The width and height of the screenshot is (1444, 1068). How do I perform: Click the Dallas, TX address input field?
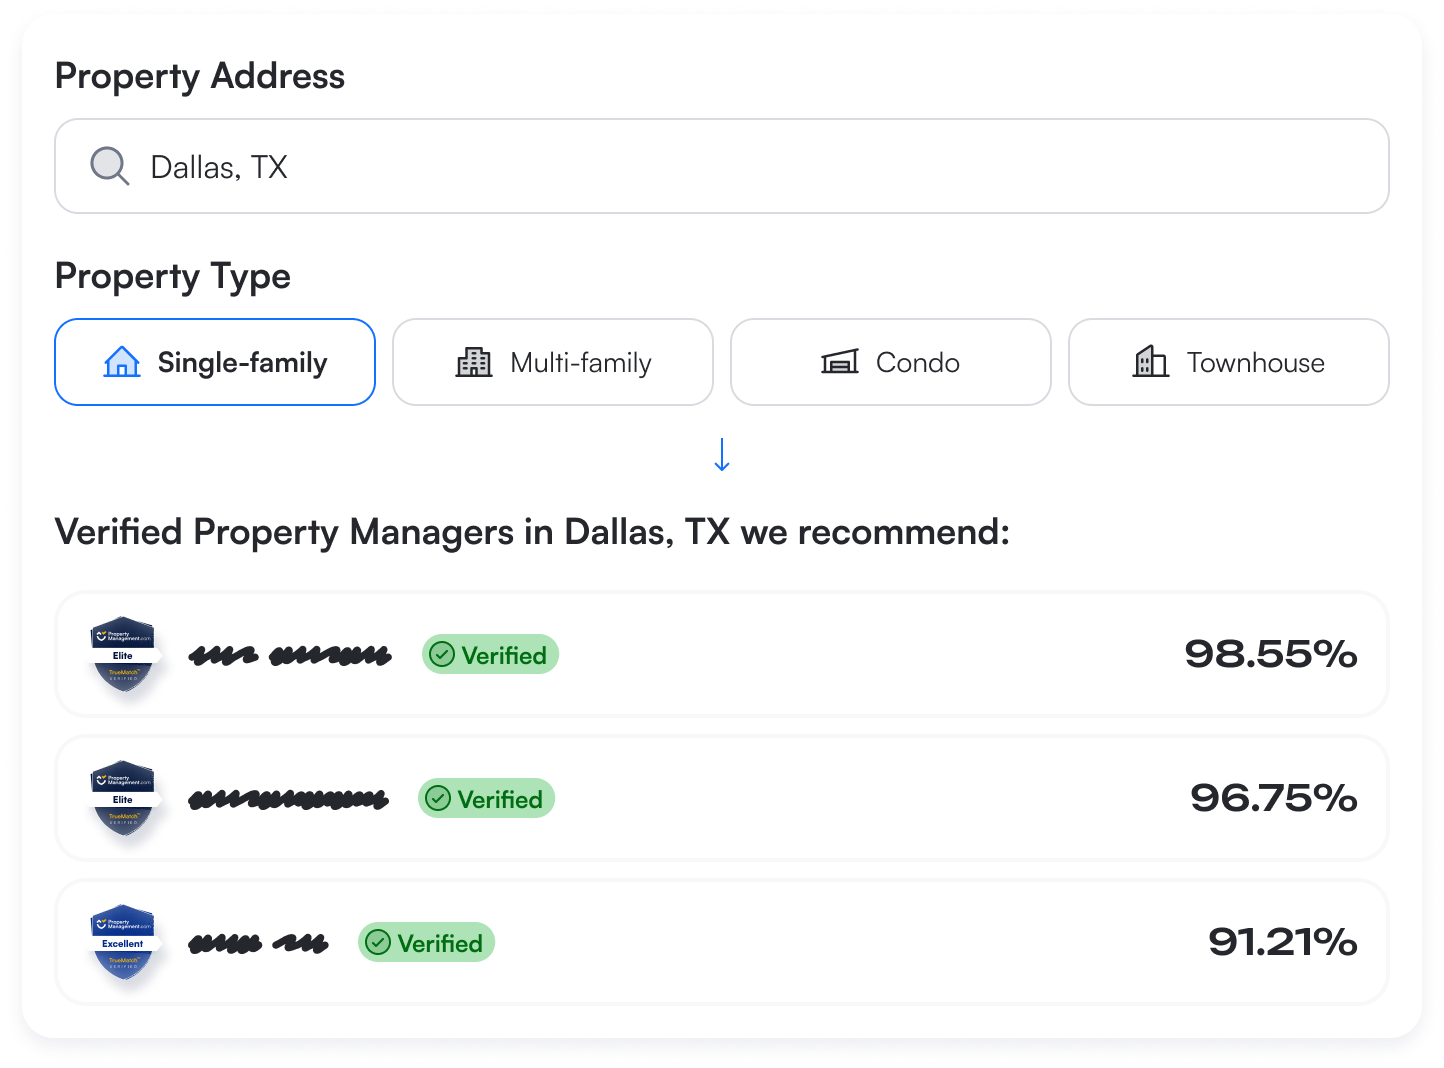point(722,166)
